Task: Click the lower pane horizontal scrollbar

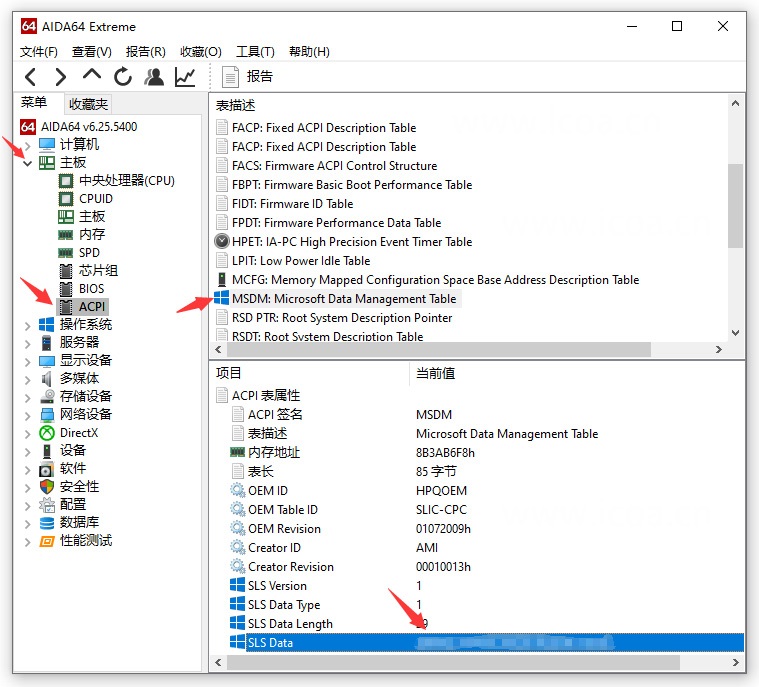Action: 454,662
